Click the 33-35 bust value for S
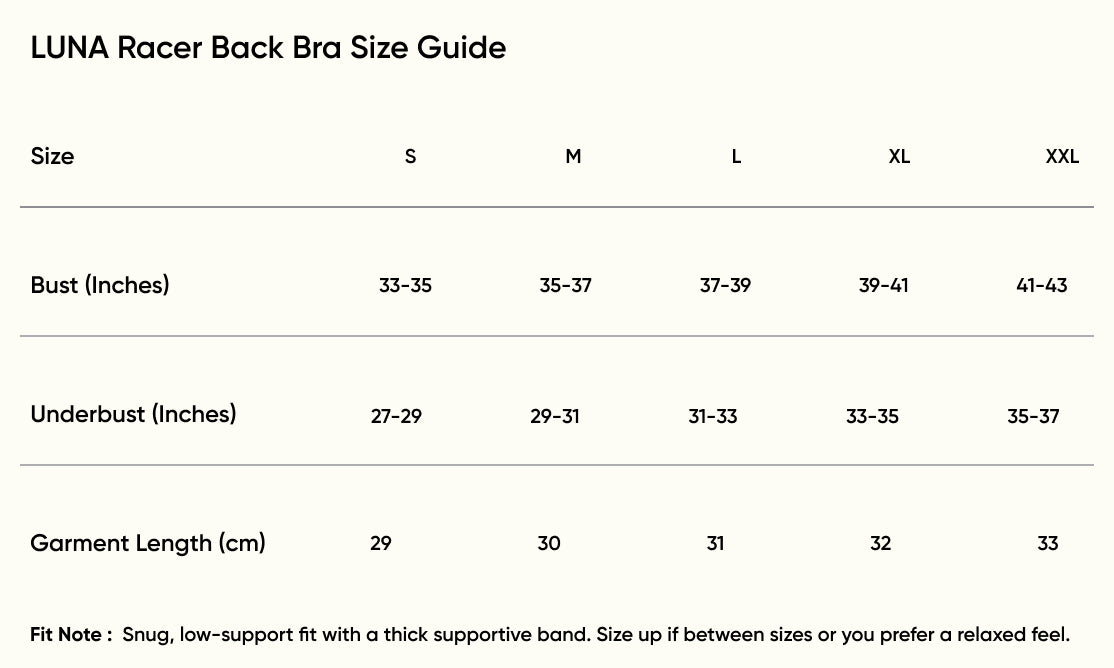This screenshot has width=1114, height=668. click(x=405, y=286)
